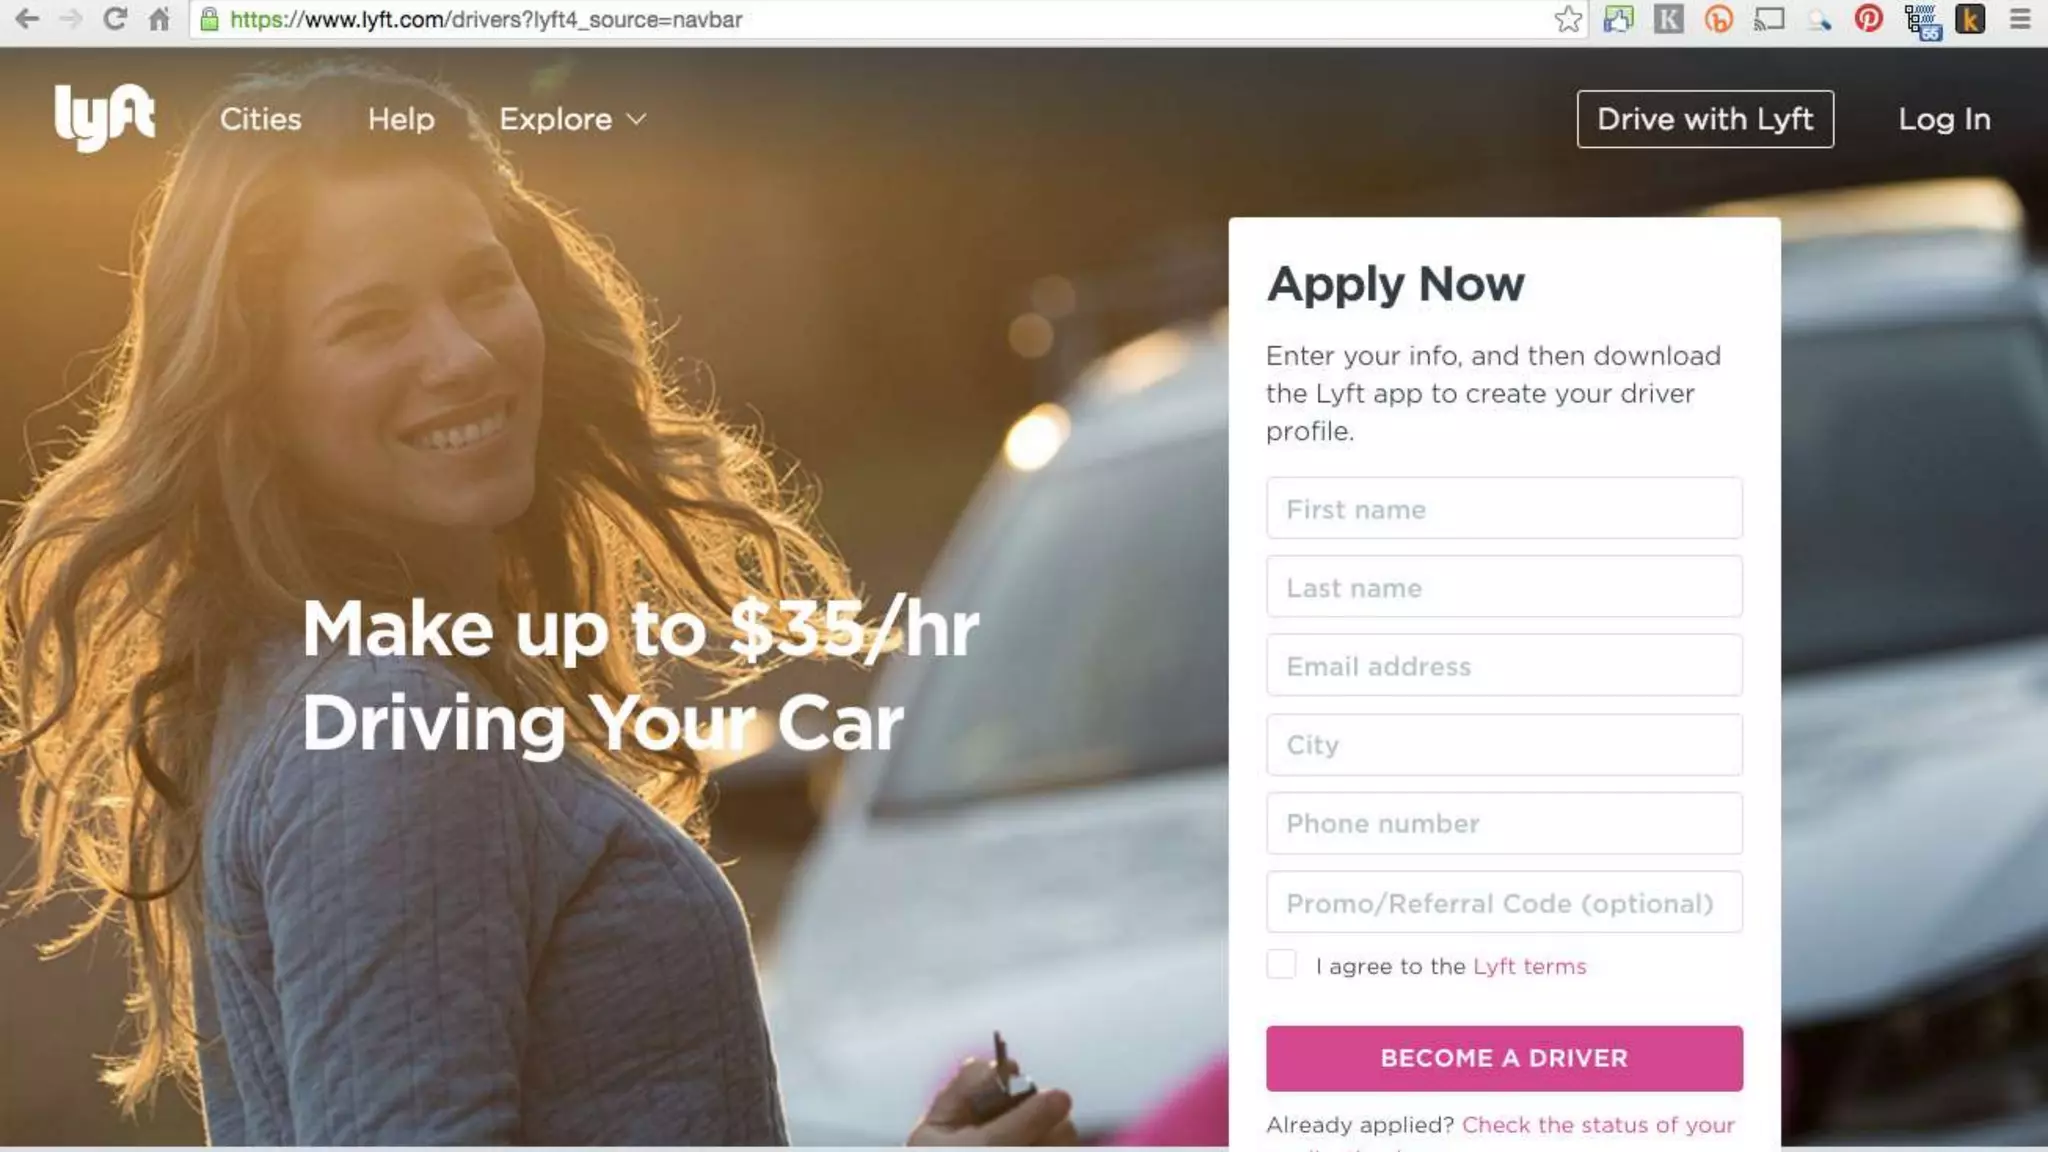Go back with browser back arrow

27,19
